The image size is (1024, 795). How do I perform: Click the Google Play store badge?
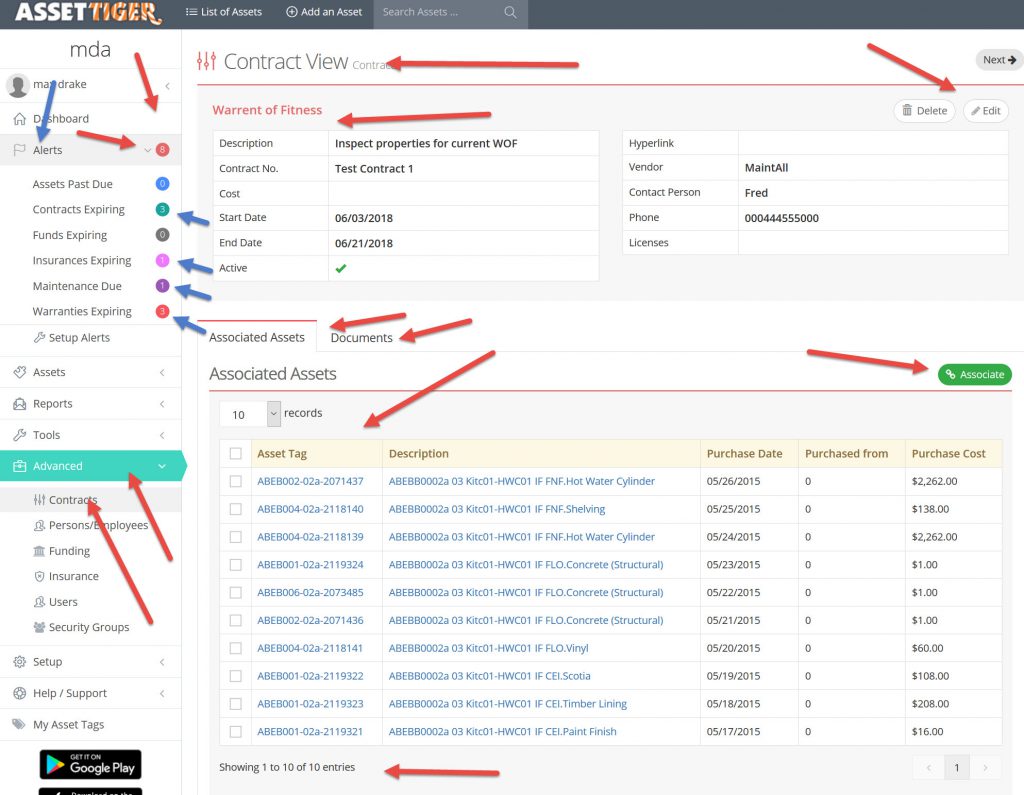(x=90, y=764)
